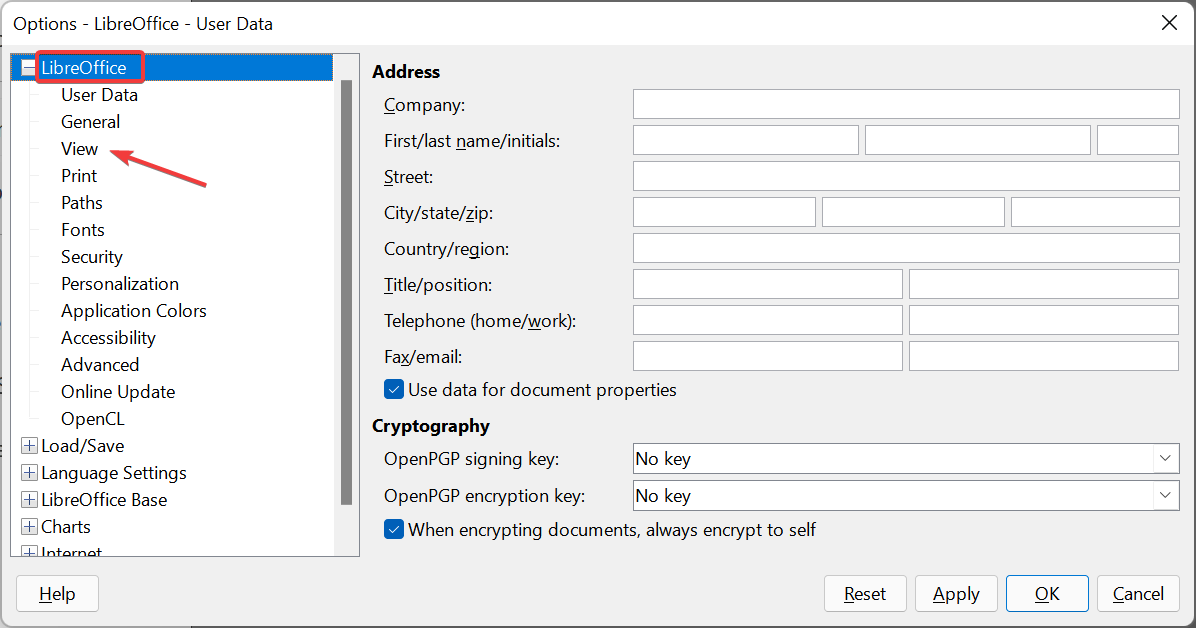This screenshot has height=628, width=1196.
Task: Select Personalization in the tree
Action: click(x=119, y=284)
